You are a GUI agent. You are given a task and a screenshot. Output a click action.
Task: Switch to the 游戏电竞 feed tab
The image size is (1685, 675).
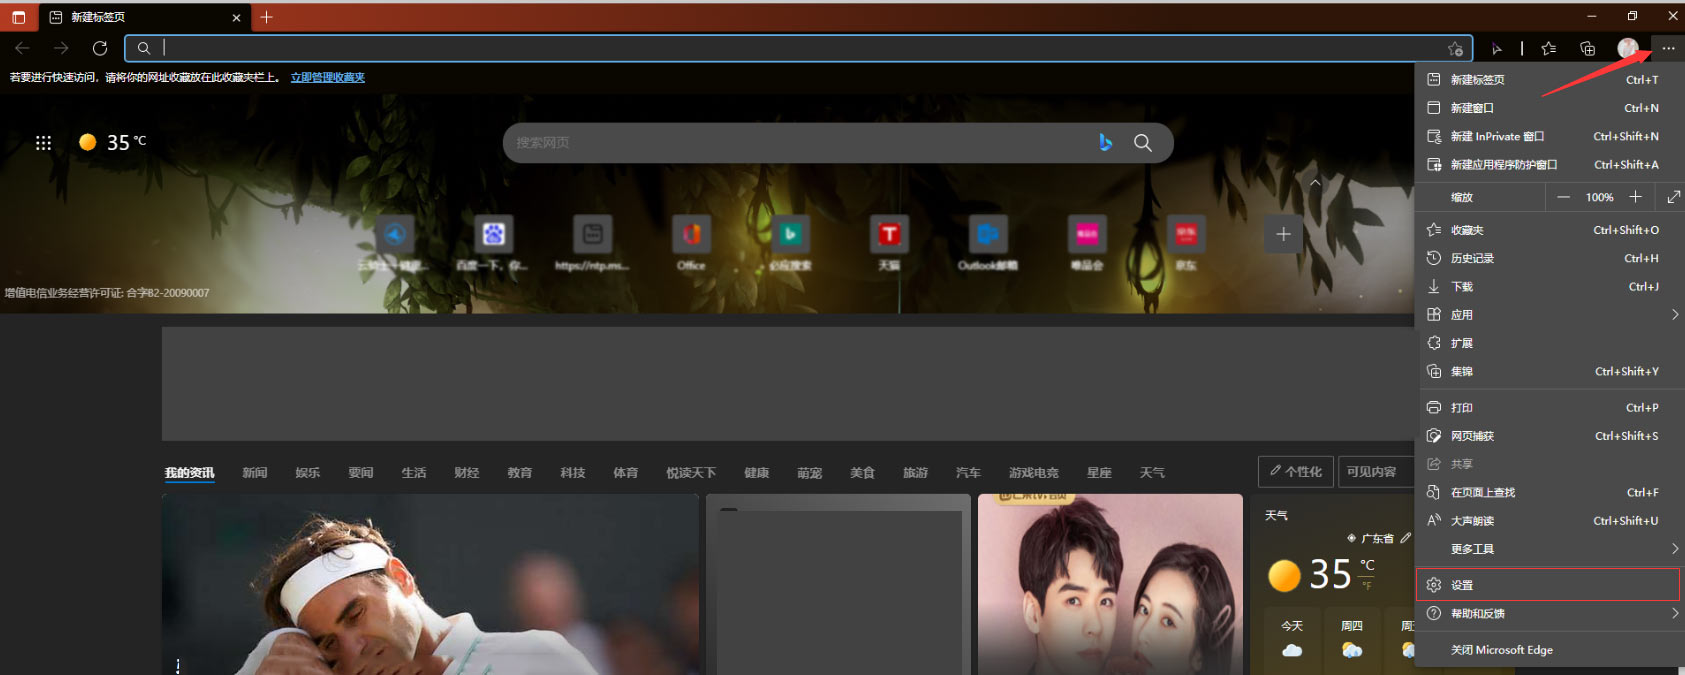point(1034,473)
